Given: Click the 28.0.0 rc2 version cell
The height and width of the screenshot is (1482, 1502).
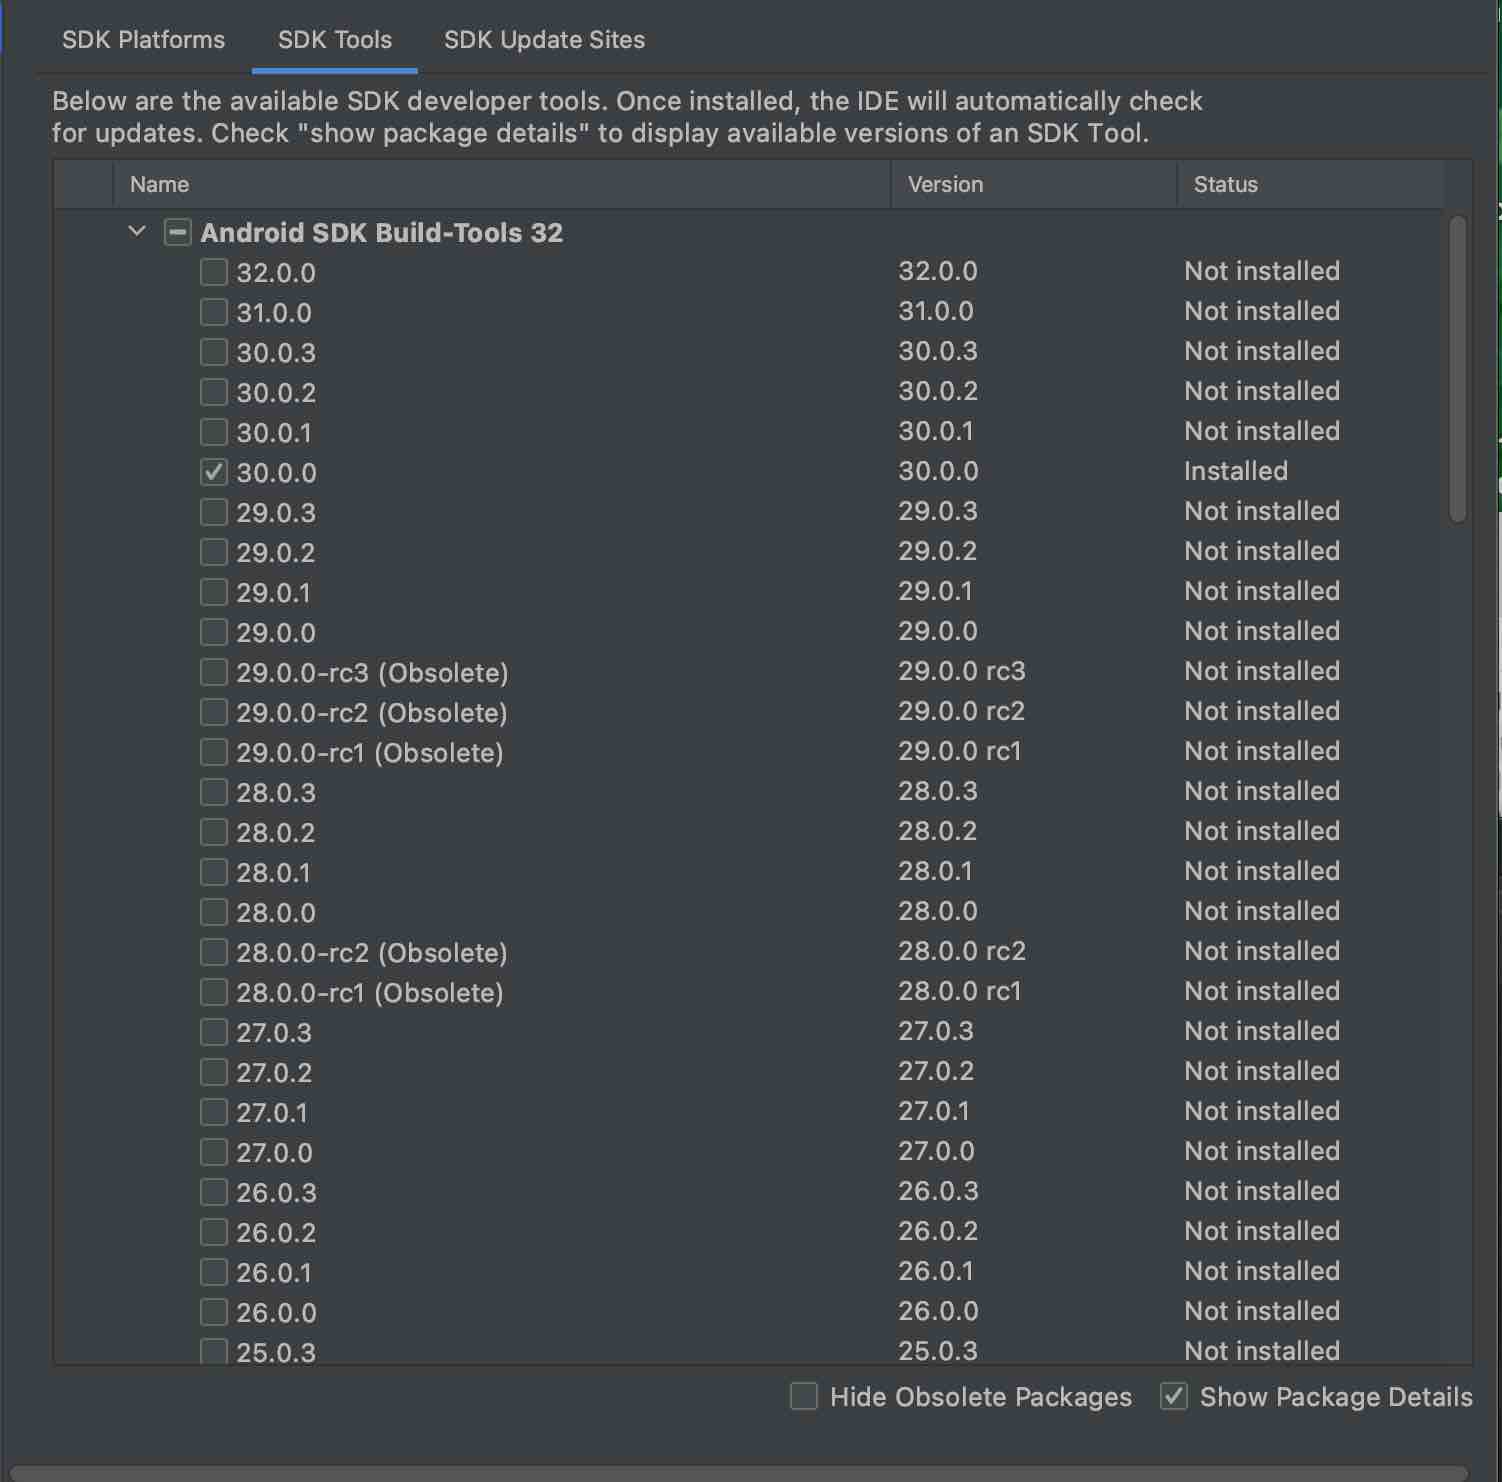Looking at the screenshot, I should [962, 951].
